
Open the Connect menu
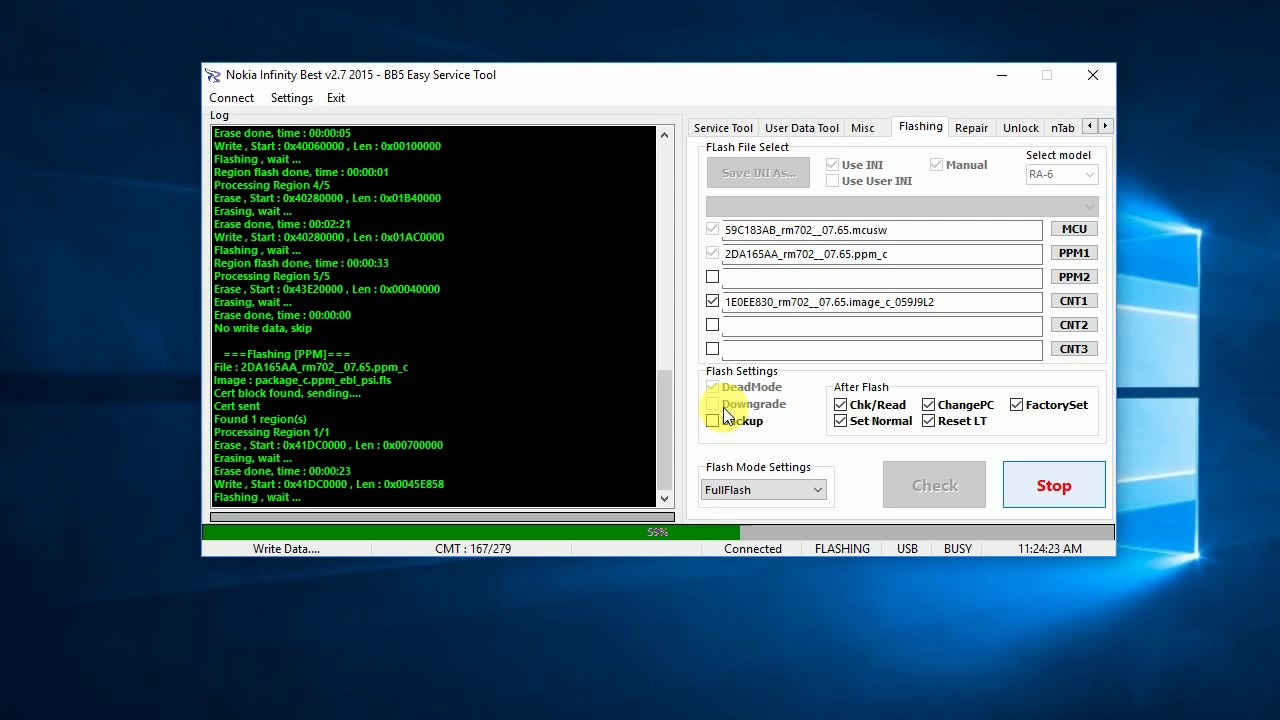231,98
